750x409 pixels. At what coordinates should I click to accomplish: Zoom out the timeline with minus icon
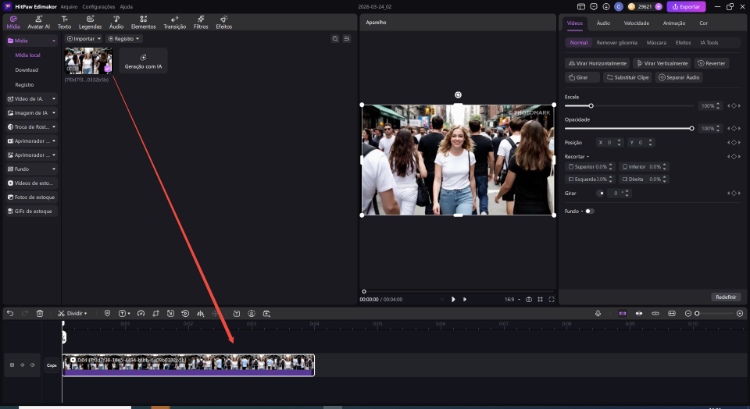688,313
